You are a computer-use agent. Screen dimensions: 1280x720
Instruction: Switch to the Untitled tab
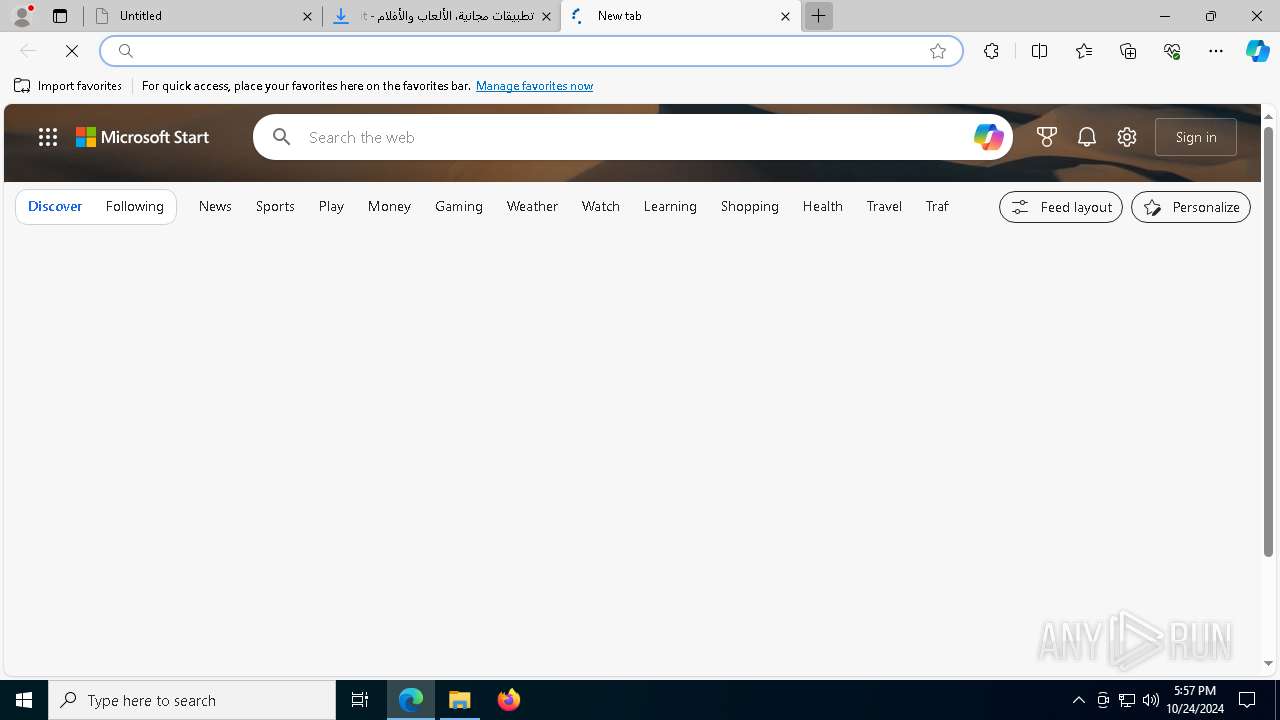click(203, 16)
